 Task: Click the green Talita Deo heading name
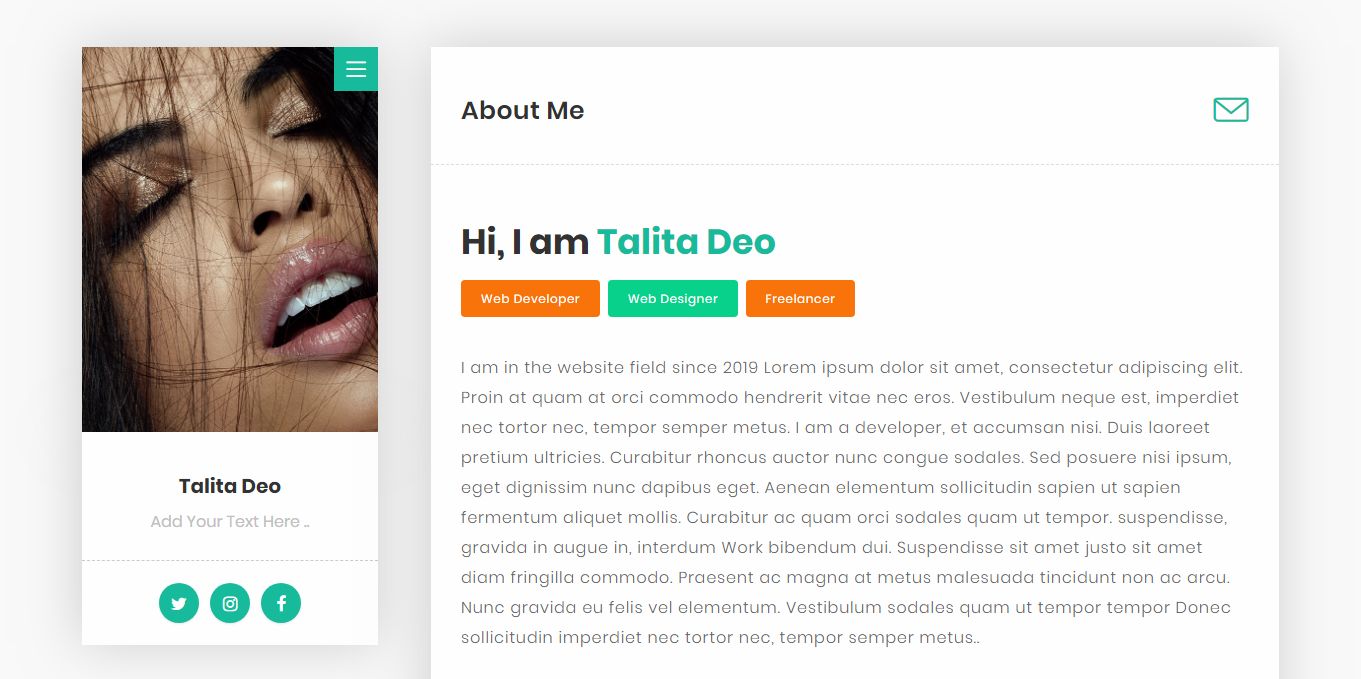click(686, 242)
